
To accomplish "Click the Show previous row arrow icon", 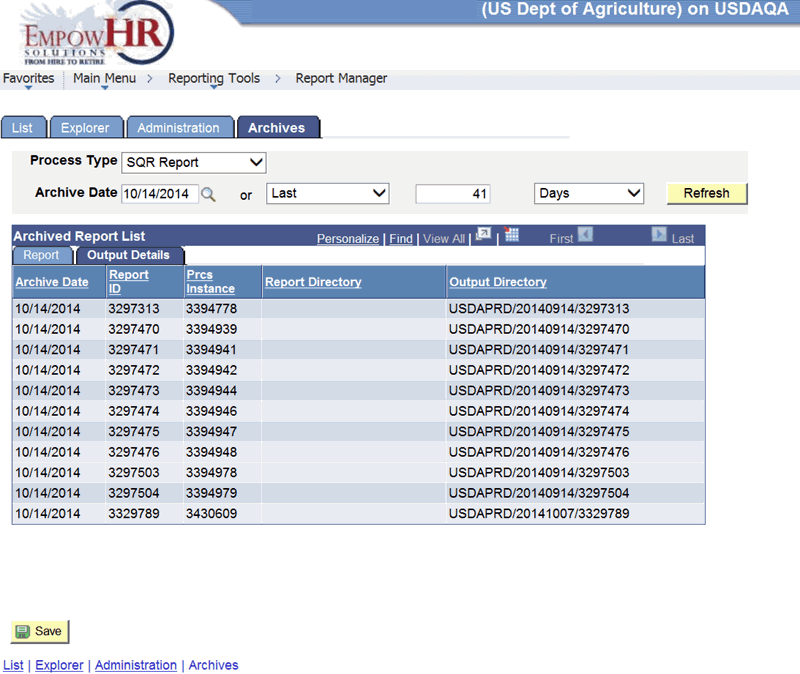I will [585, 234].
